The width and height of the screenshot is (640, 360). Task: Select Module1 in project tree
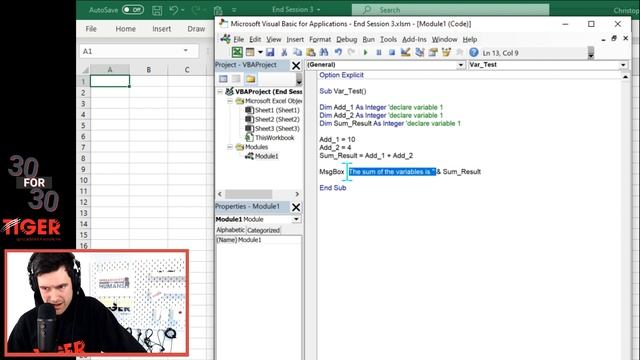click(267, 156)
